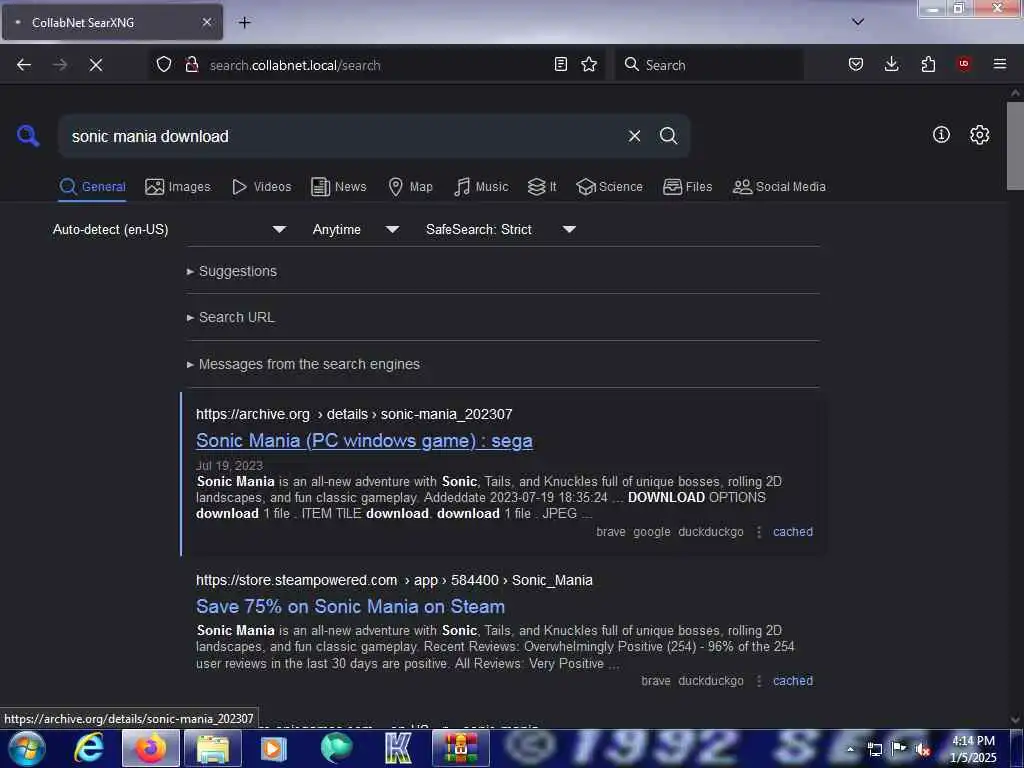Switch to the Map category tab
The image size is (1024, 768).
[x=411, y=187]
